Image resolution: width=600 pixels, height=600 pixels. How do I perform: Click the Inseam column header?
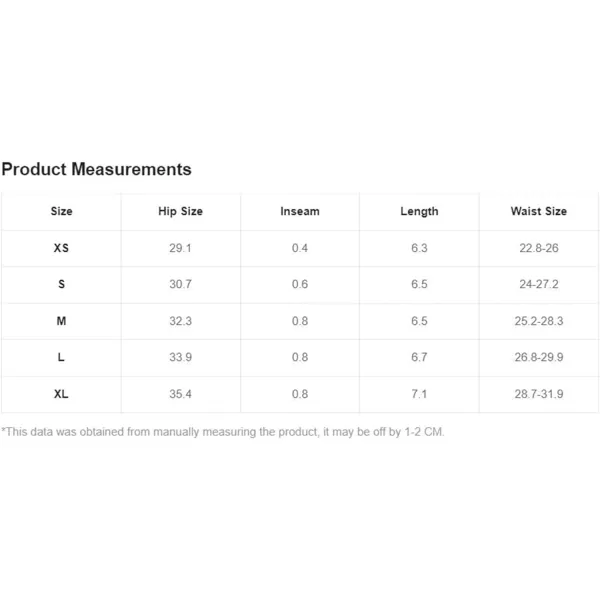pos(300,211)
